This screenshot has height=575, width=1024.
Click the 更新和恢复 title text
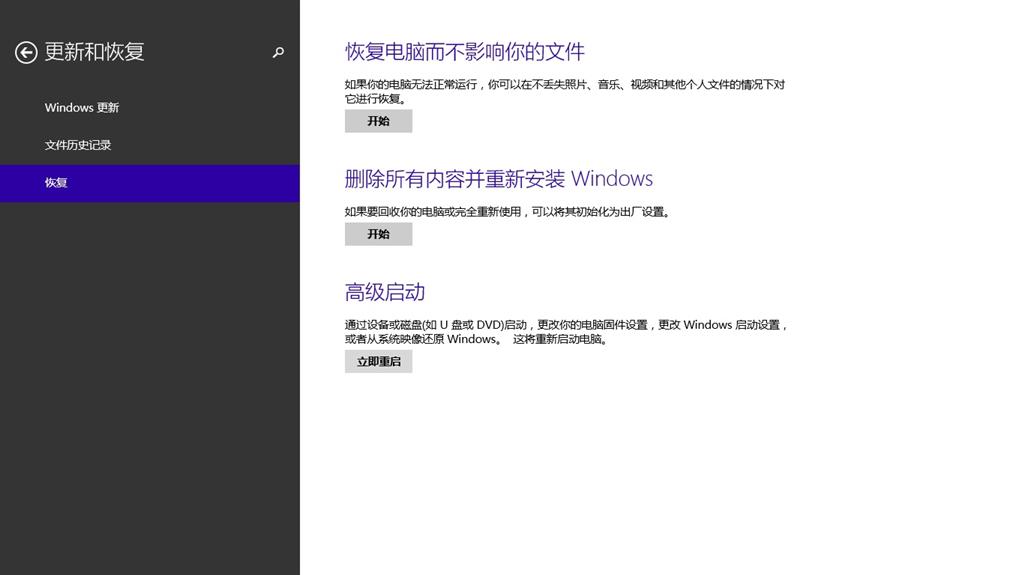(94, 52)
